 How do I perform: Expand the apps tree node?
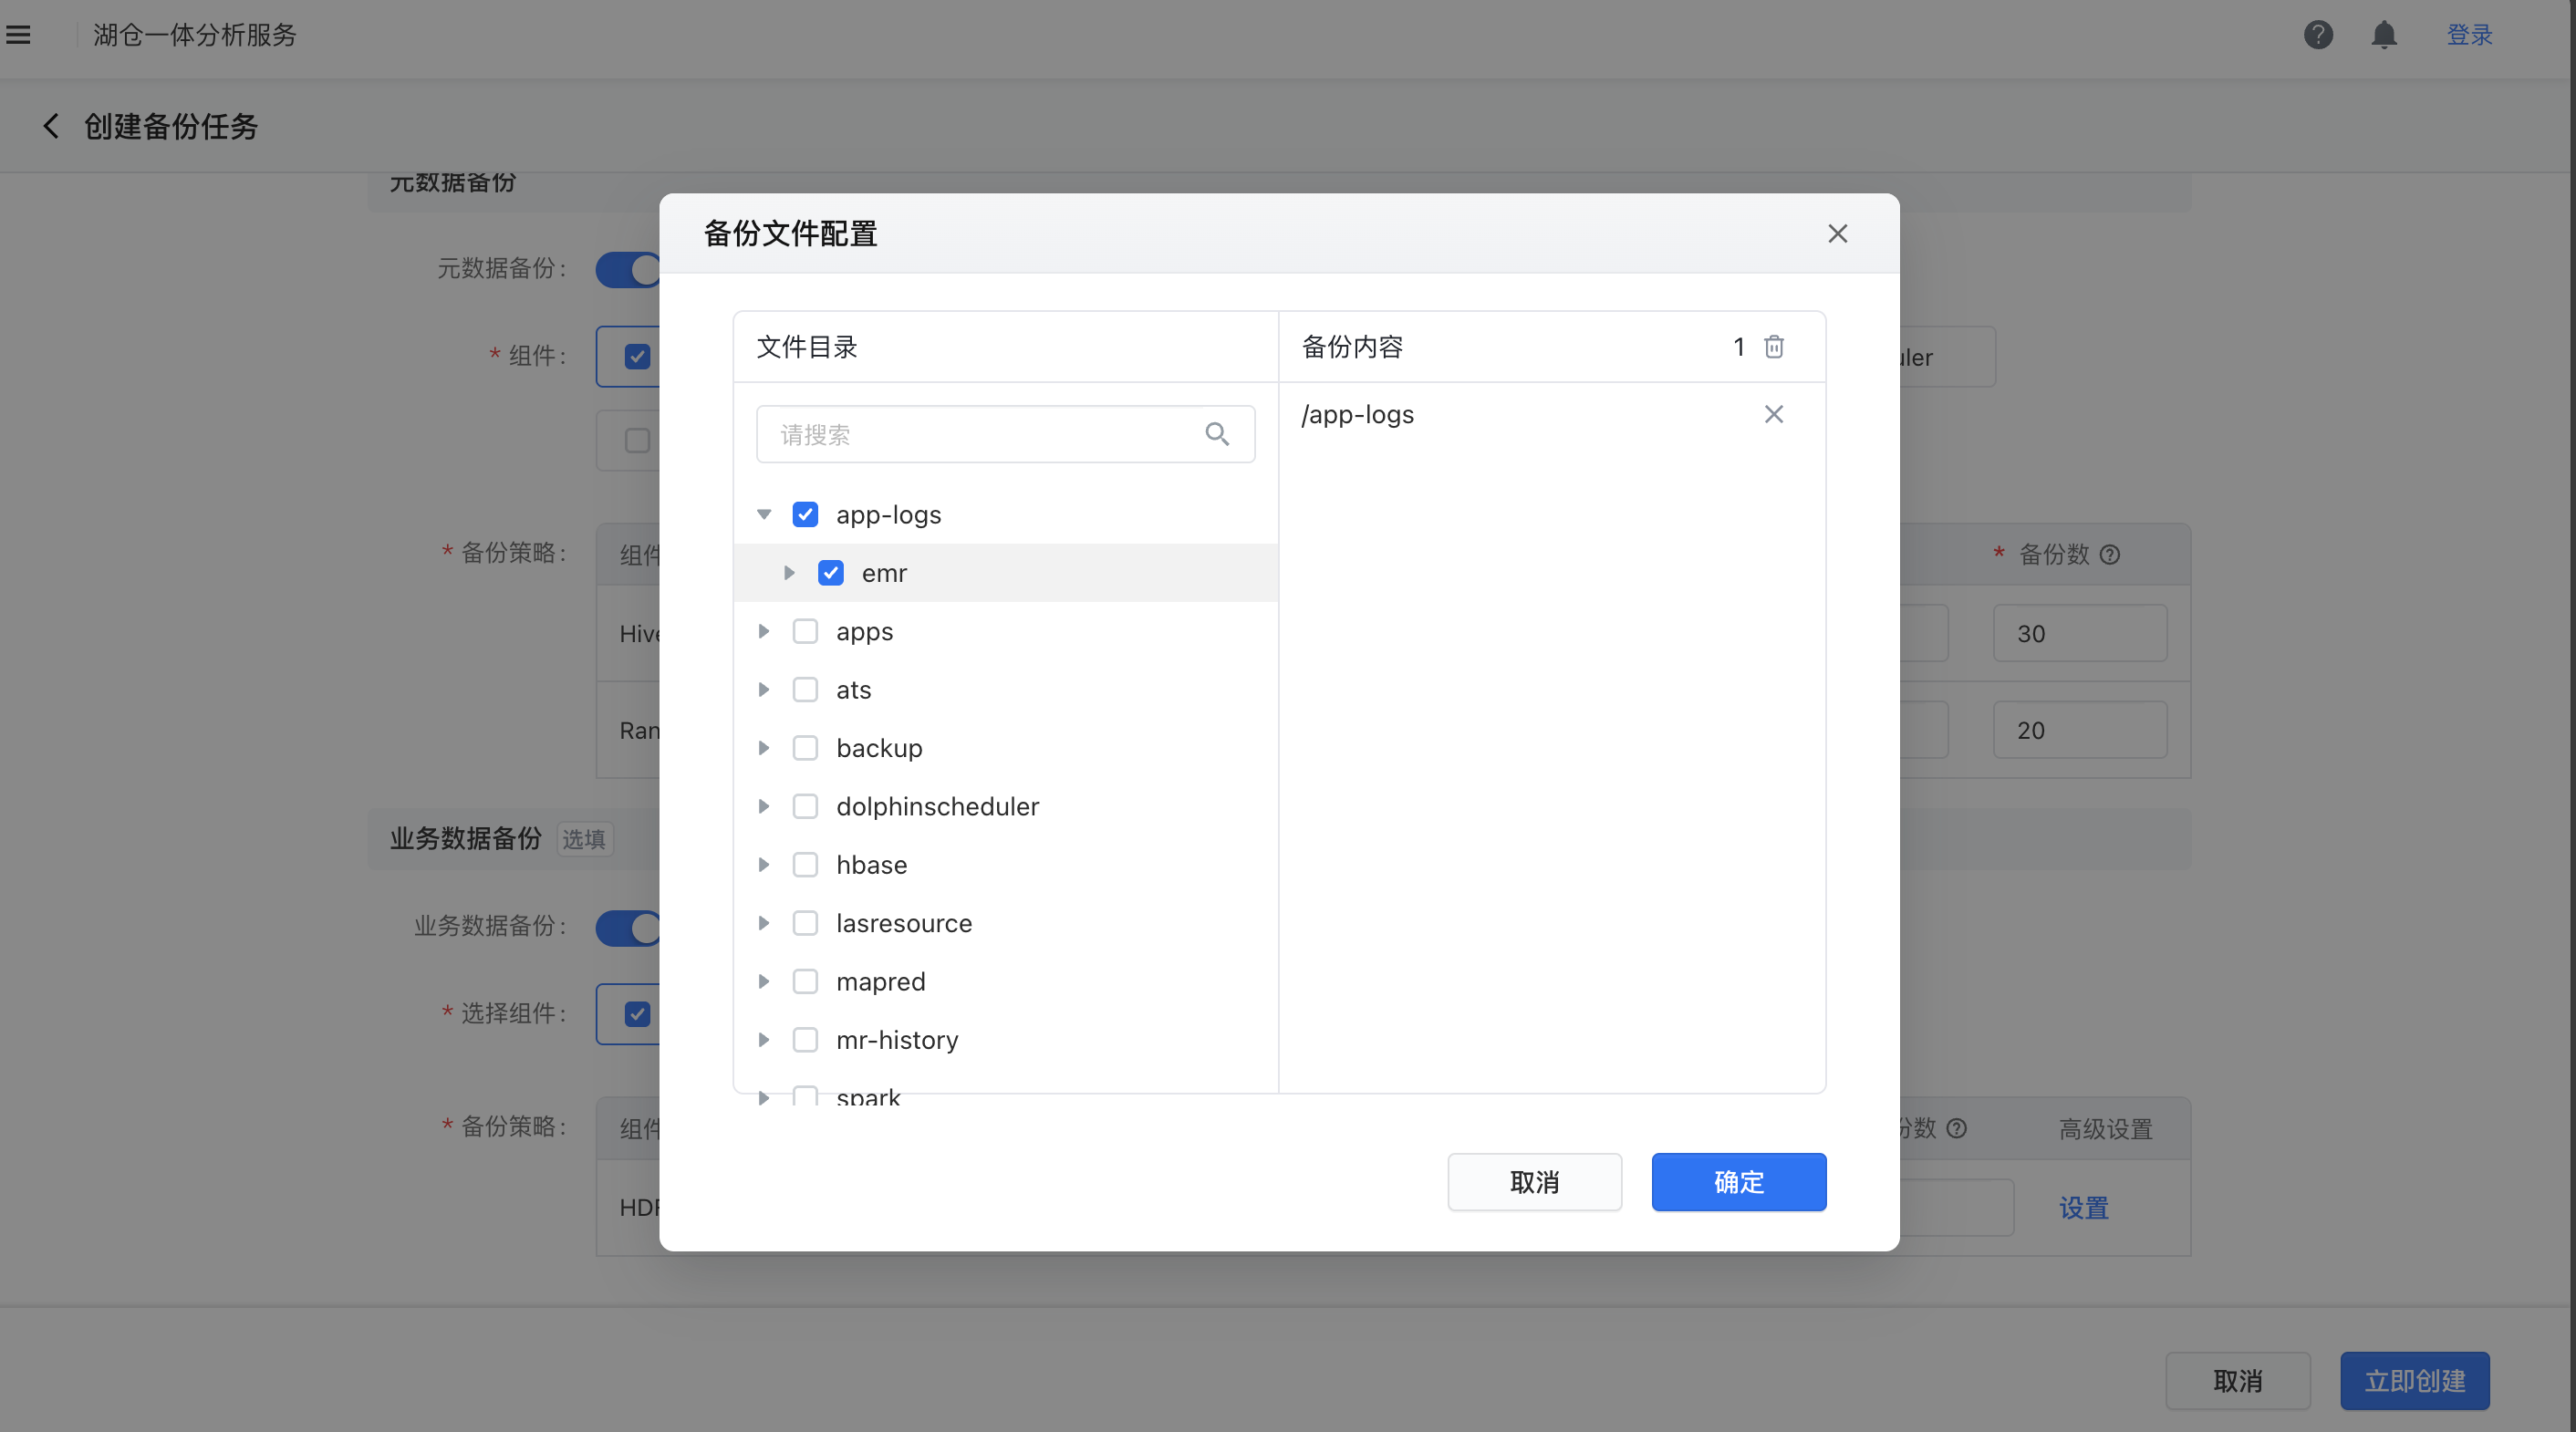pyautogui.click(x=764, y=632)
